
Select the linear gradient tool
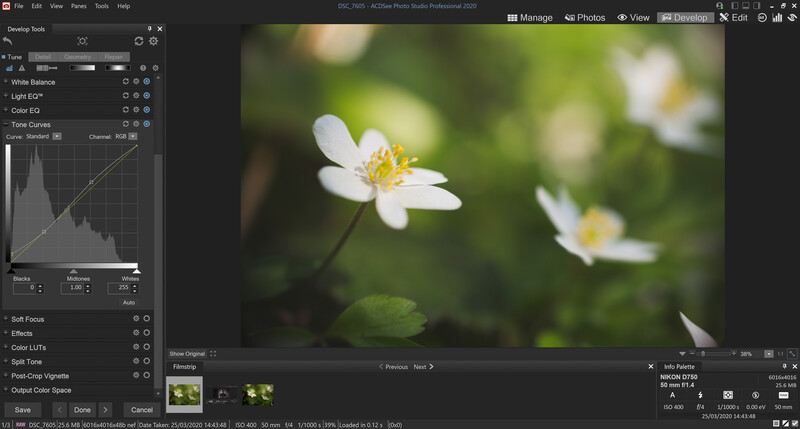point(83,68)
